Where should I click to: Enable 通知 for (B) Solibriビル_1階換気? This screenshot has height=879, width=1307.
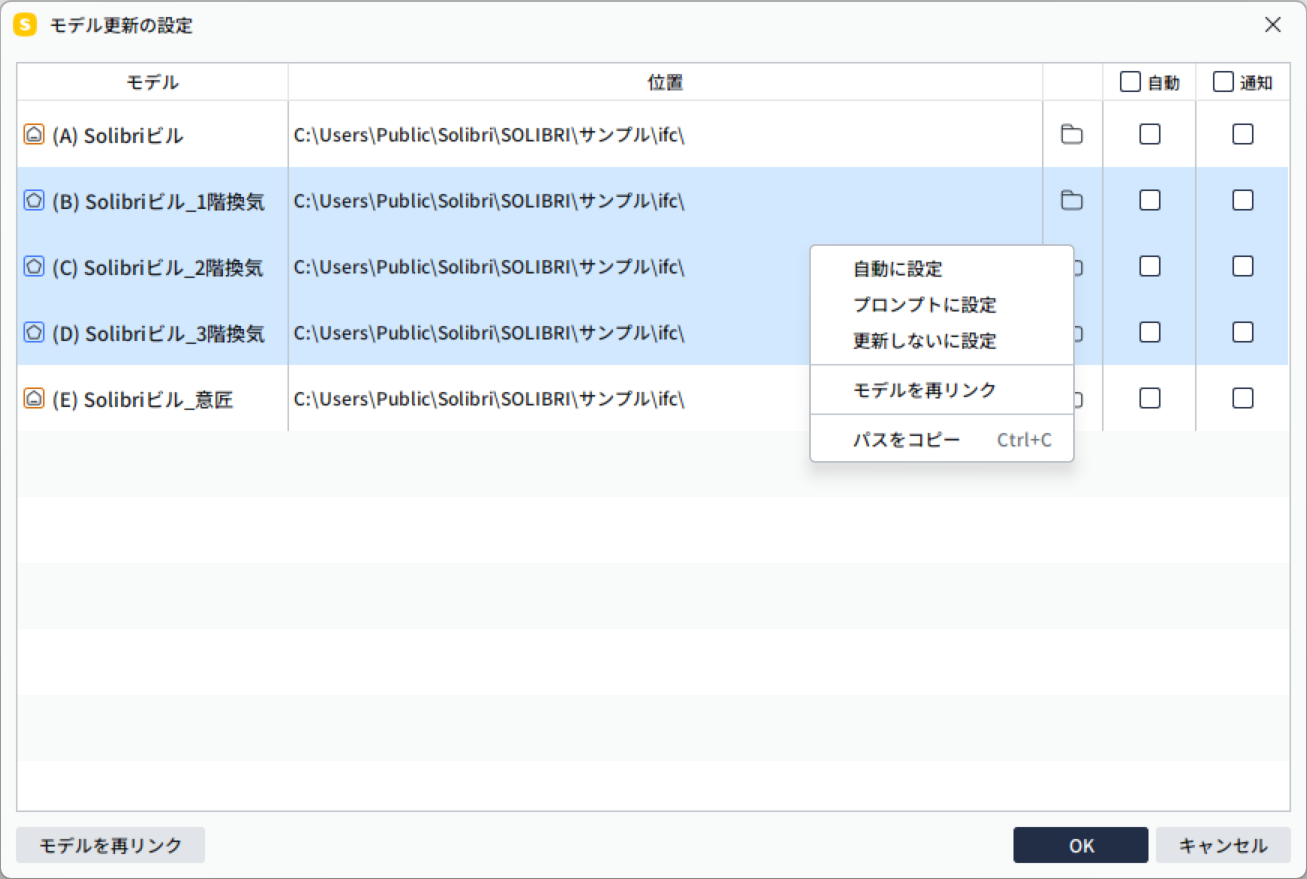click(1243, 200)
